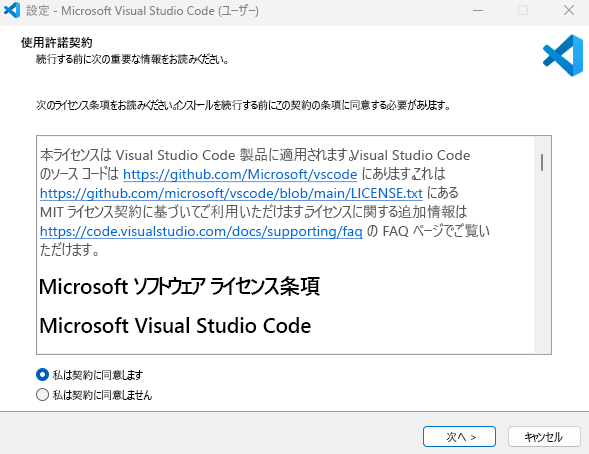Viewport: 589px width, 454px height.
Task: Close the setup window
Action: point(569,11)
